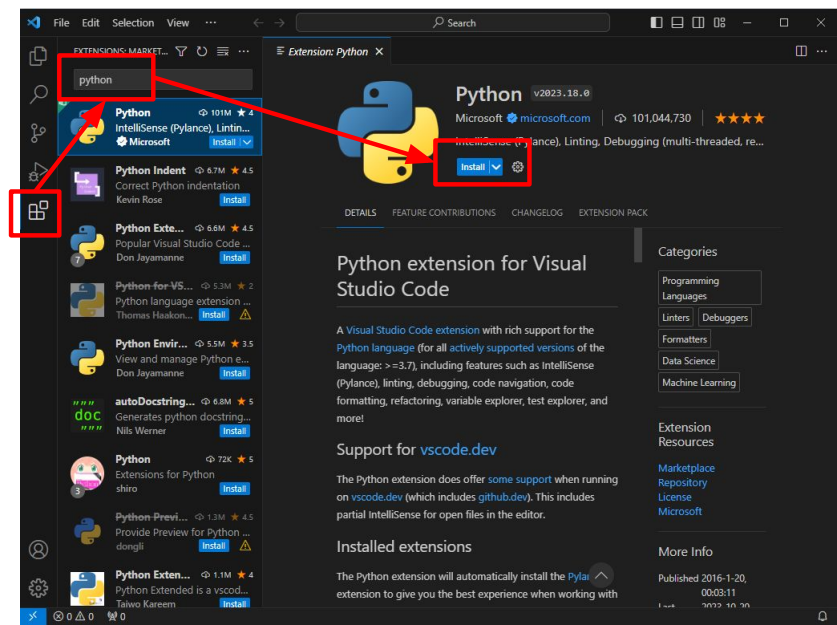
Task: Refresh the extensions list
Action: click(202, 51)
